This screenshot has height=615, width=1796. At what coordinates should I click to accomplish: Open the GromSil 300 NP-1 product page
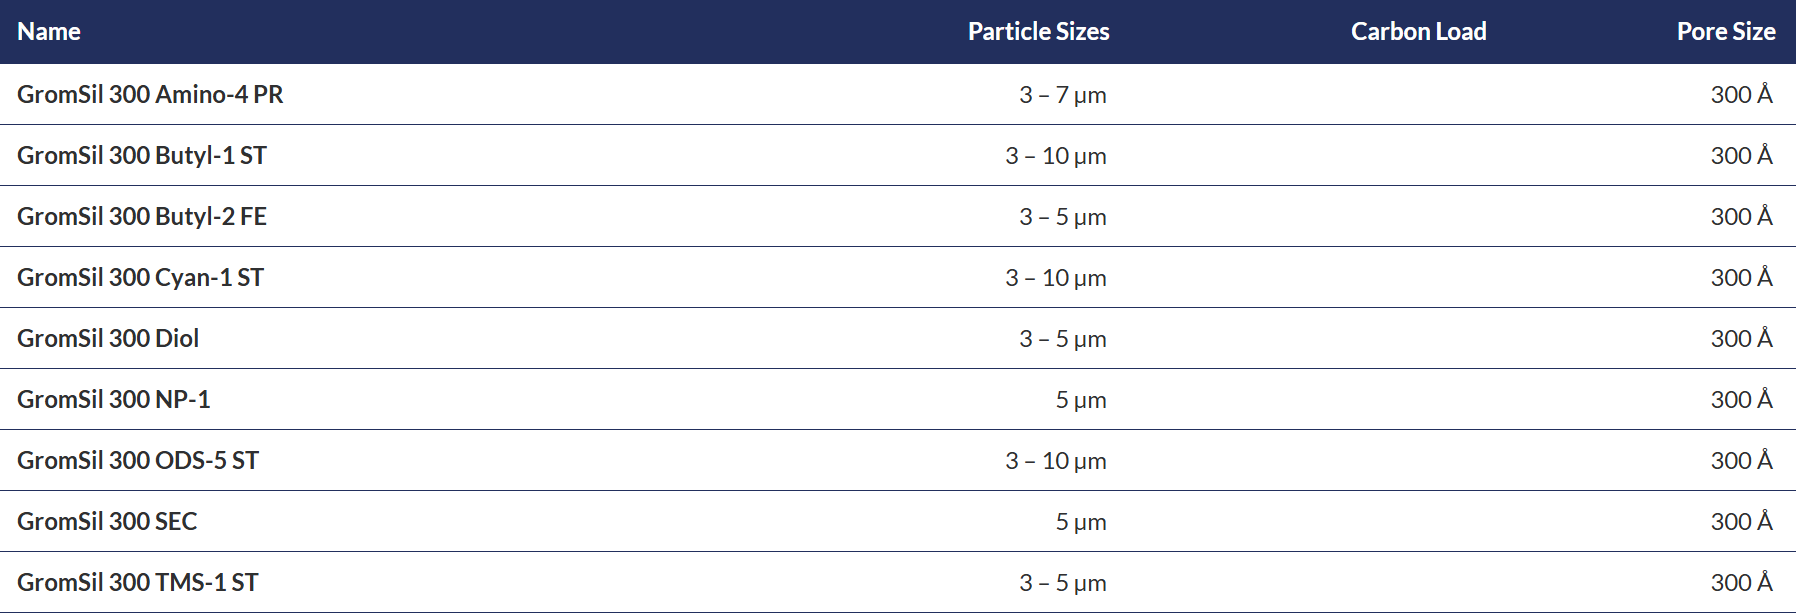coord(114,399)
